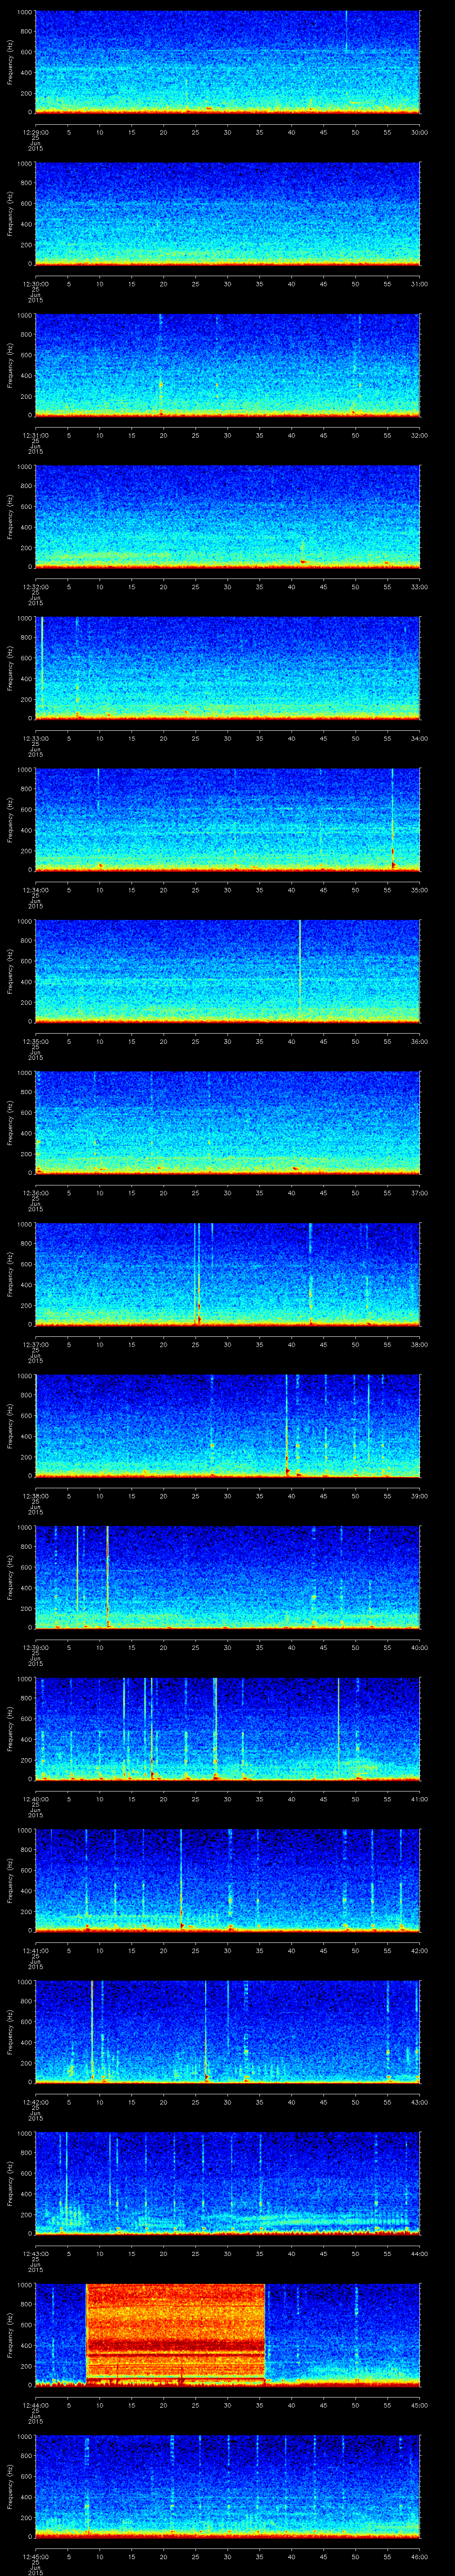Click the bright vertical spike in the 12:35:00 spectrogram
This screenshot has width=455, height=2576.
coord(300,971)
